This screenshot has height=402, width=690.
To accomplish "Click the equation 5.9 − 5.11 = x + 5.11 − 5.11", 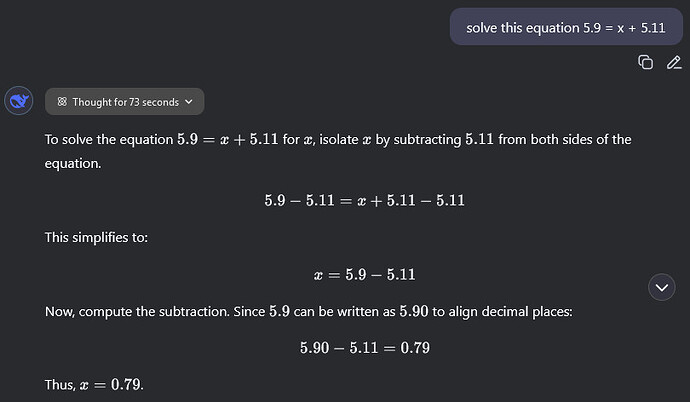I will point(364,200).
